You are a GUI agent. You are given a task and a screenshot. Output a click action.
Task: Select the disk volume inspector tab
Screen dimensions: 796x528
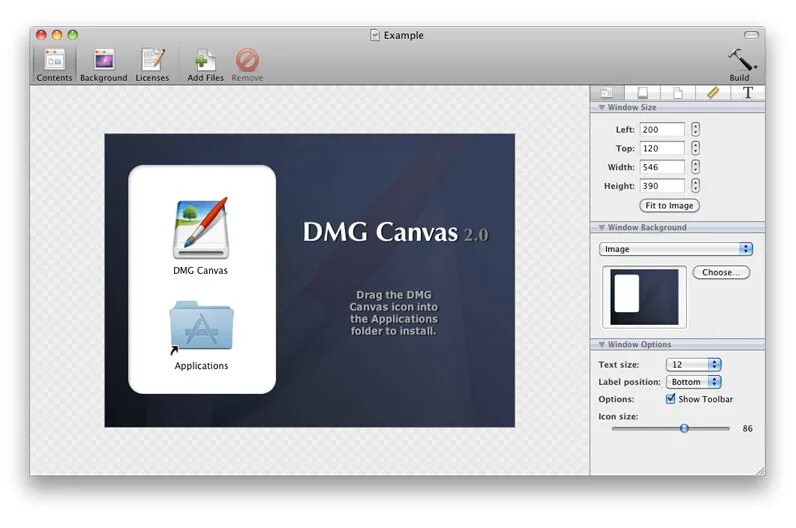point(643,93)
